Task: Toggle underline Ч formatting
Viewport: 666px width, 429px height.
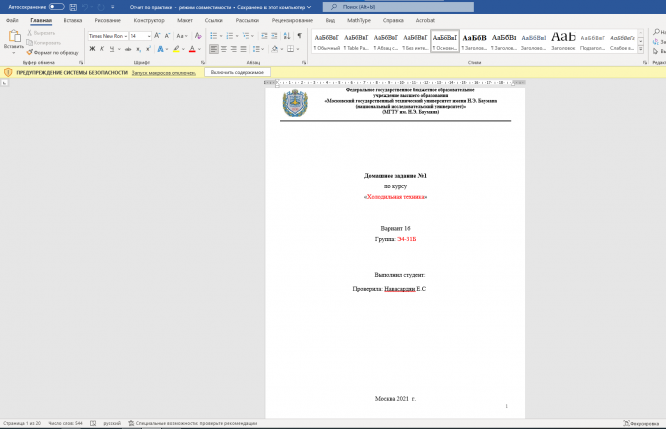Action: pos(112,49)
